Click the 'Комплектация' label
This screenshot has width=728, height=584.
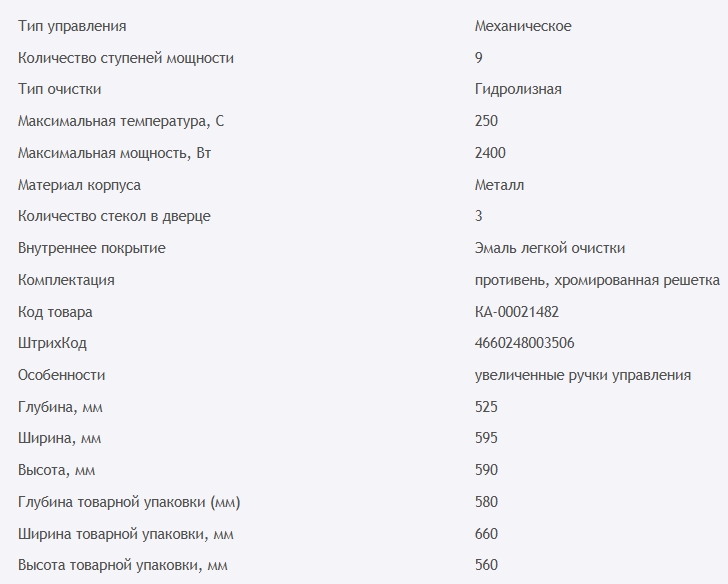[x=66, y=280]
